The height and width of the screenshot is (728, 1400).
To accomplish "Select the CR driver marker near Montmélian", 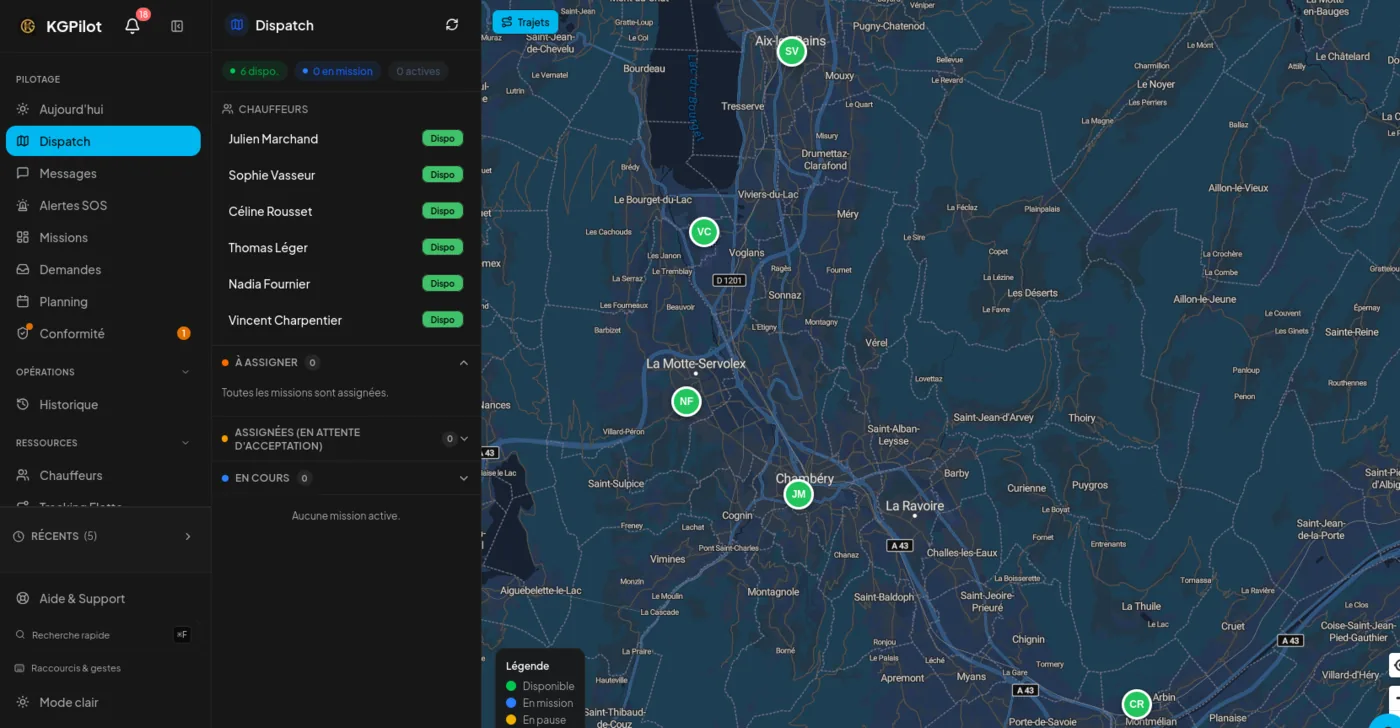I will (x=1136, y=704).
